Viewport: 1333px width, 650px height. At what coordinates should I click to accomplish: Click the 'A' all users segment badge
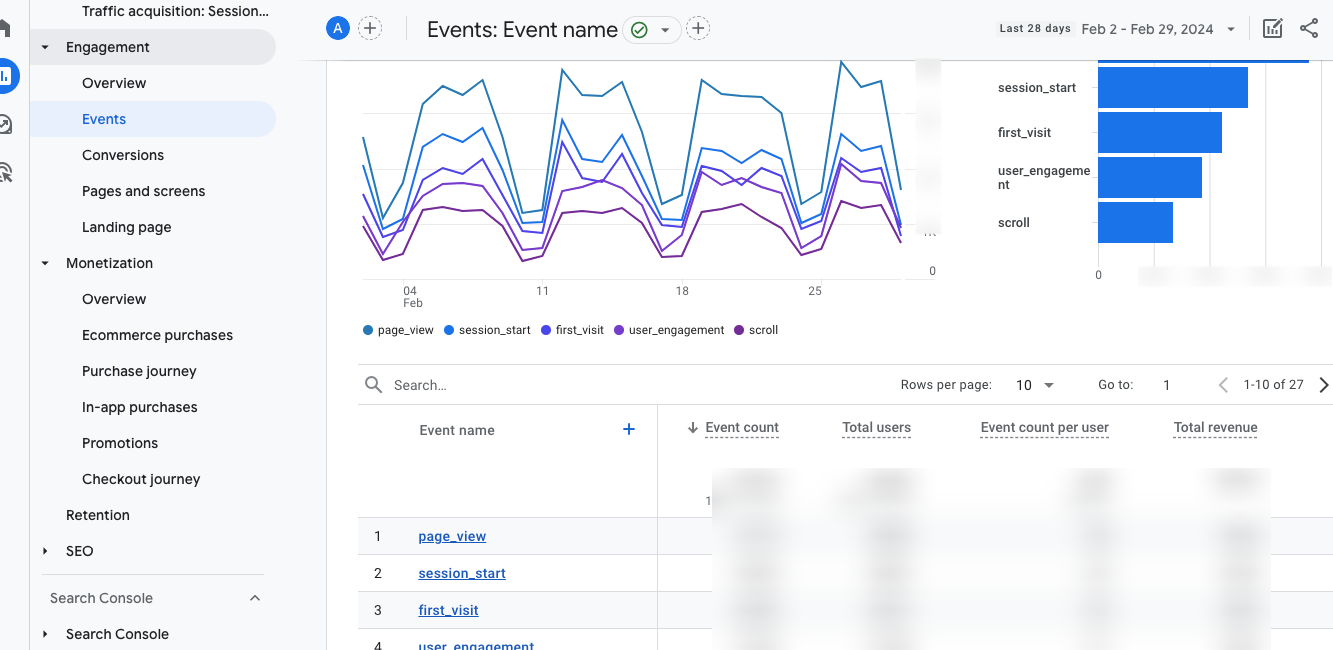click(x=338, y=28)
